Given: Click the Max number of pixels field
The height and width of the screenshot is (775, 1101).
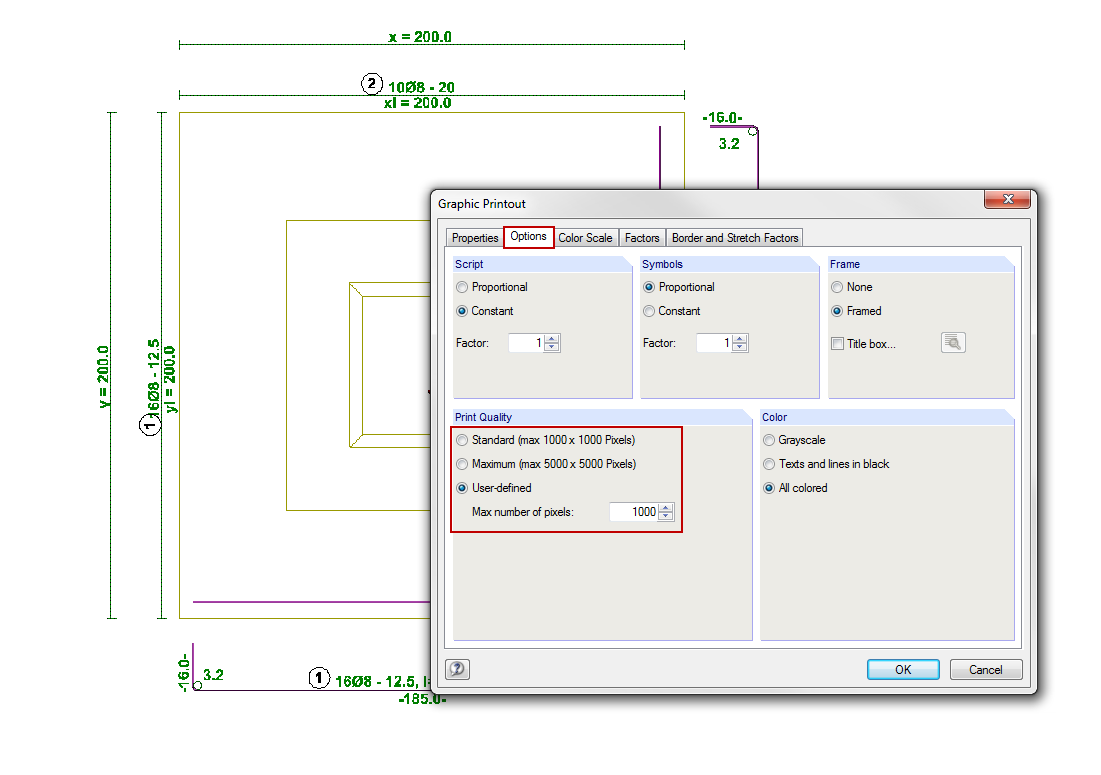Looking at the screenshot, I should [635, 512].
